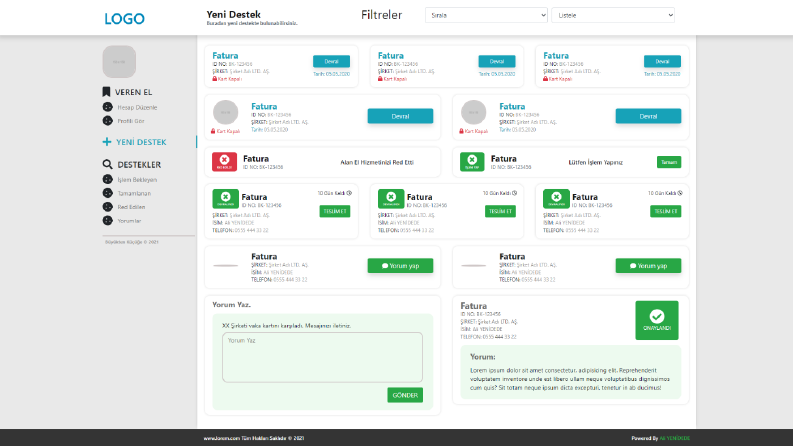Viewport: 793px width, 446px height.
Task: Click the lock icon under the right avatar card
Action: coord(461,131)
